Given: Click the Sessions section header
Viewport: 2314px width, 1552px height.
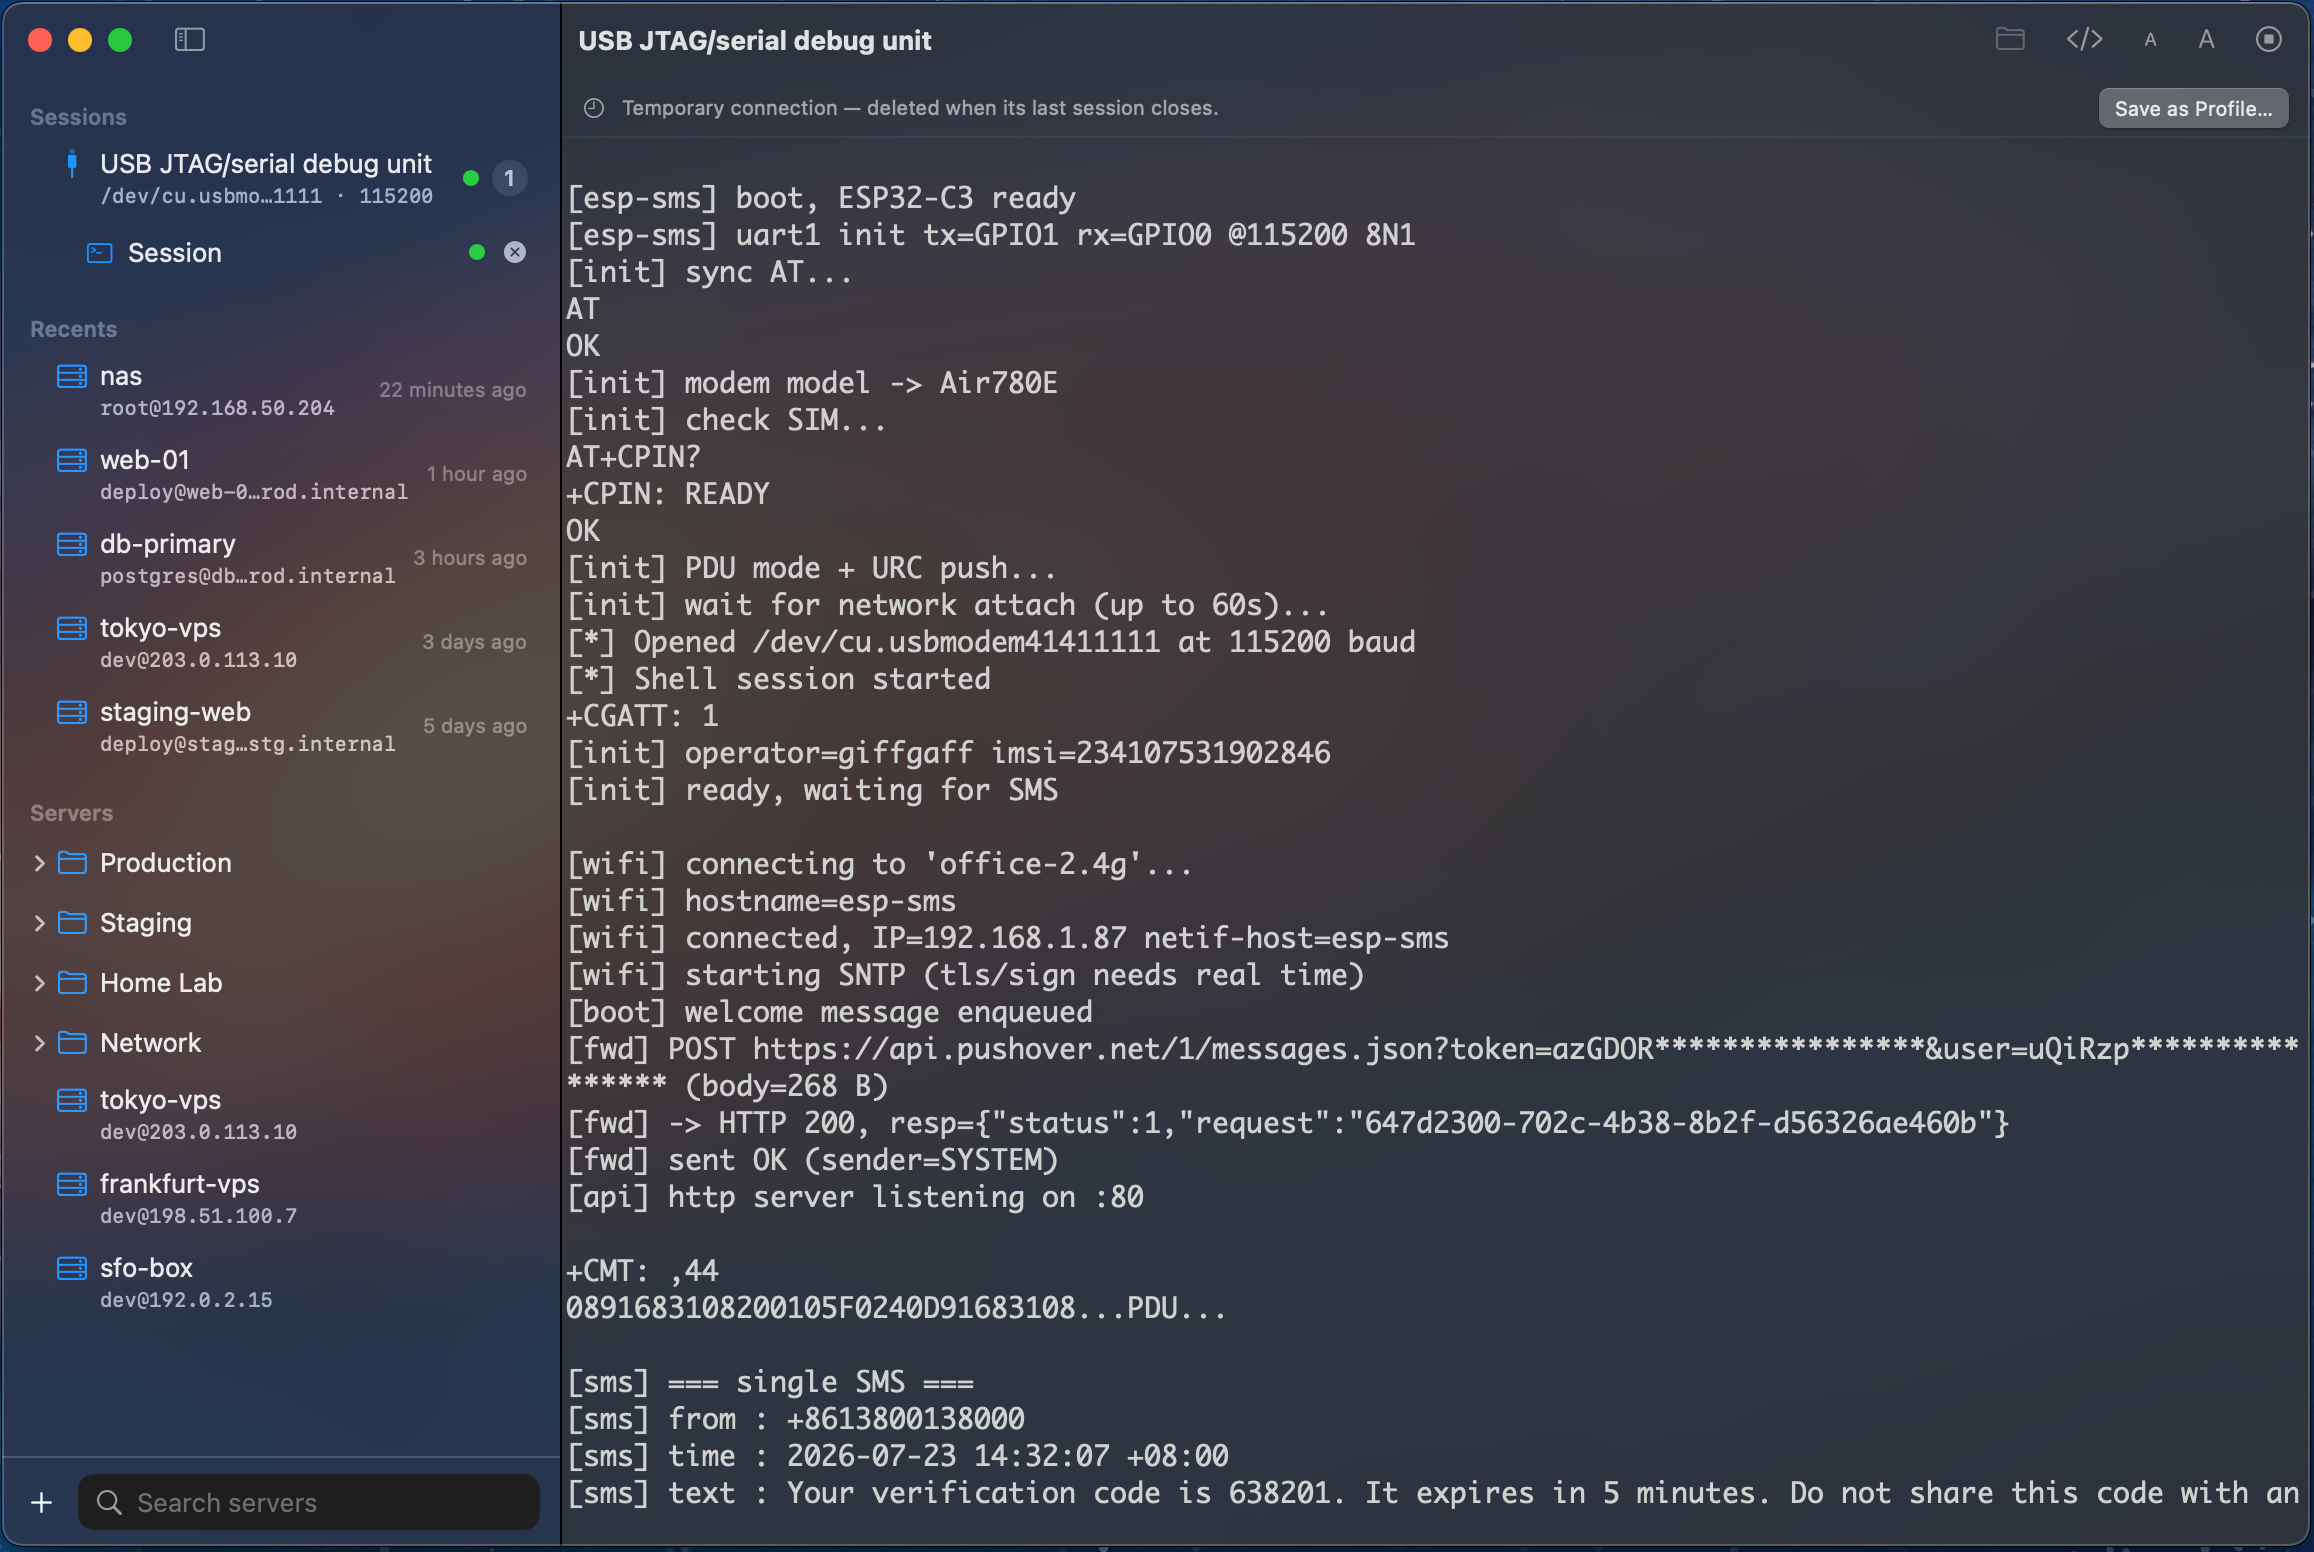Looking at the screenshot, I should point(78,117).
